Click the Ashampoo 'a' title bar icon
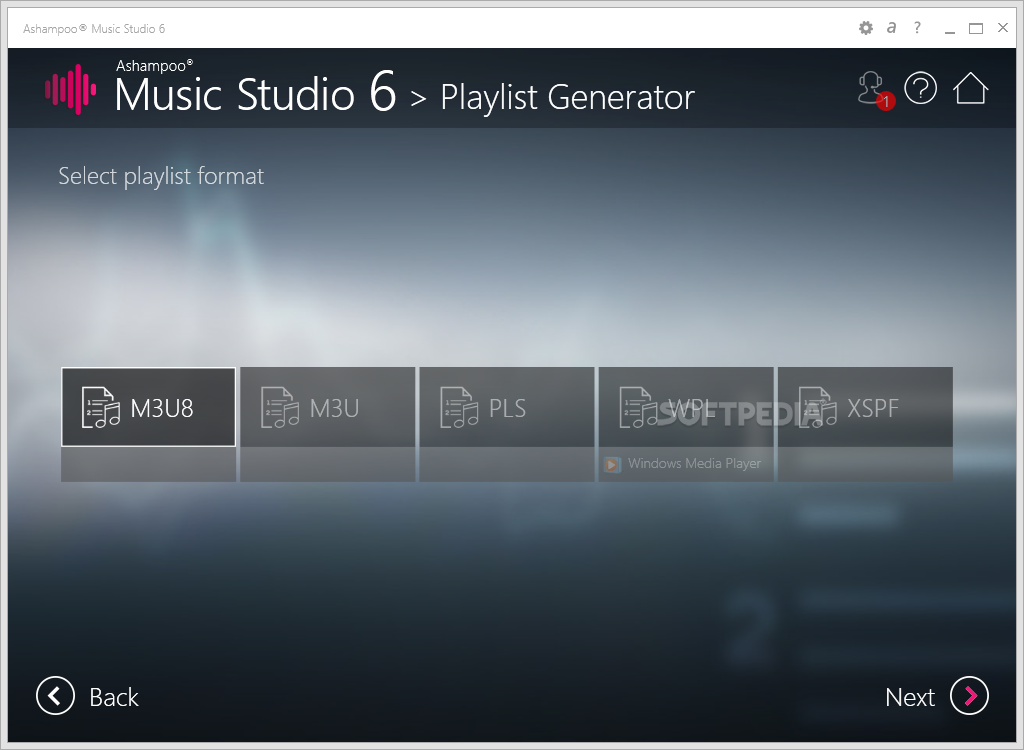Viewport: 1024px width, 750px height. click(x=891, y=27)
